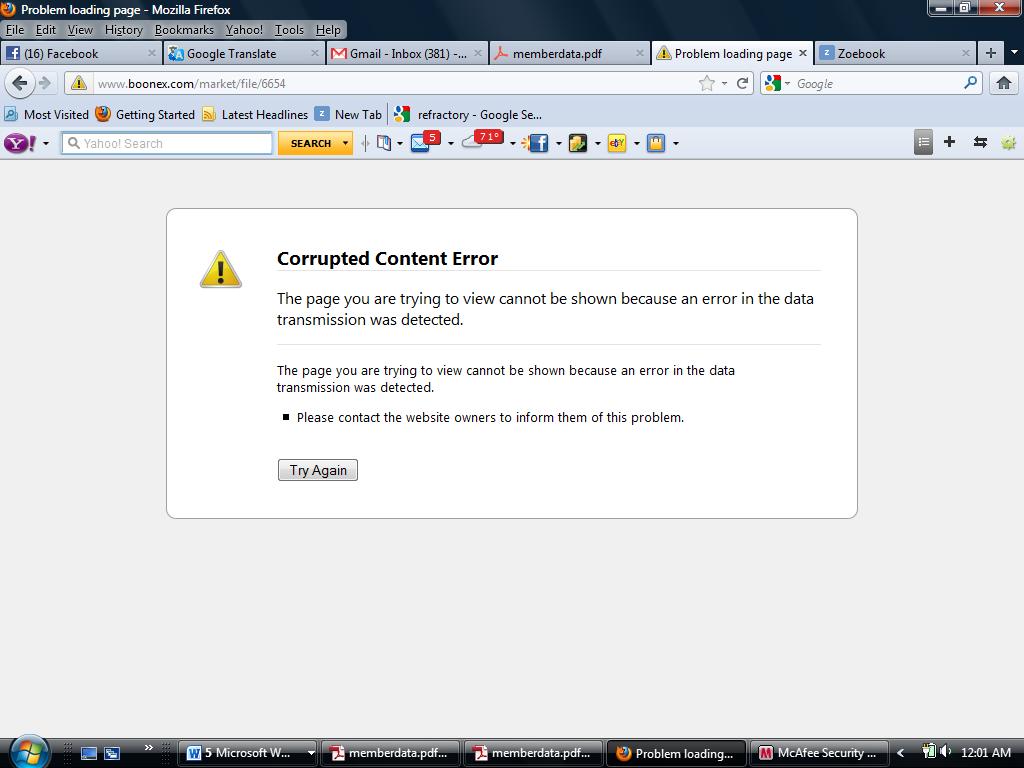Show hidden tray icons arrow

901,752
